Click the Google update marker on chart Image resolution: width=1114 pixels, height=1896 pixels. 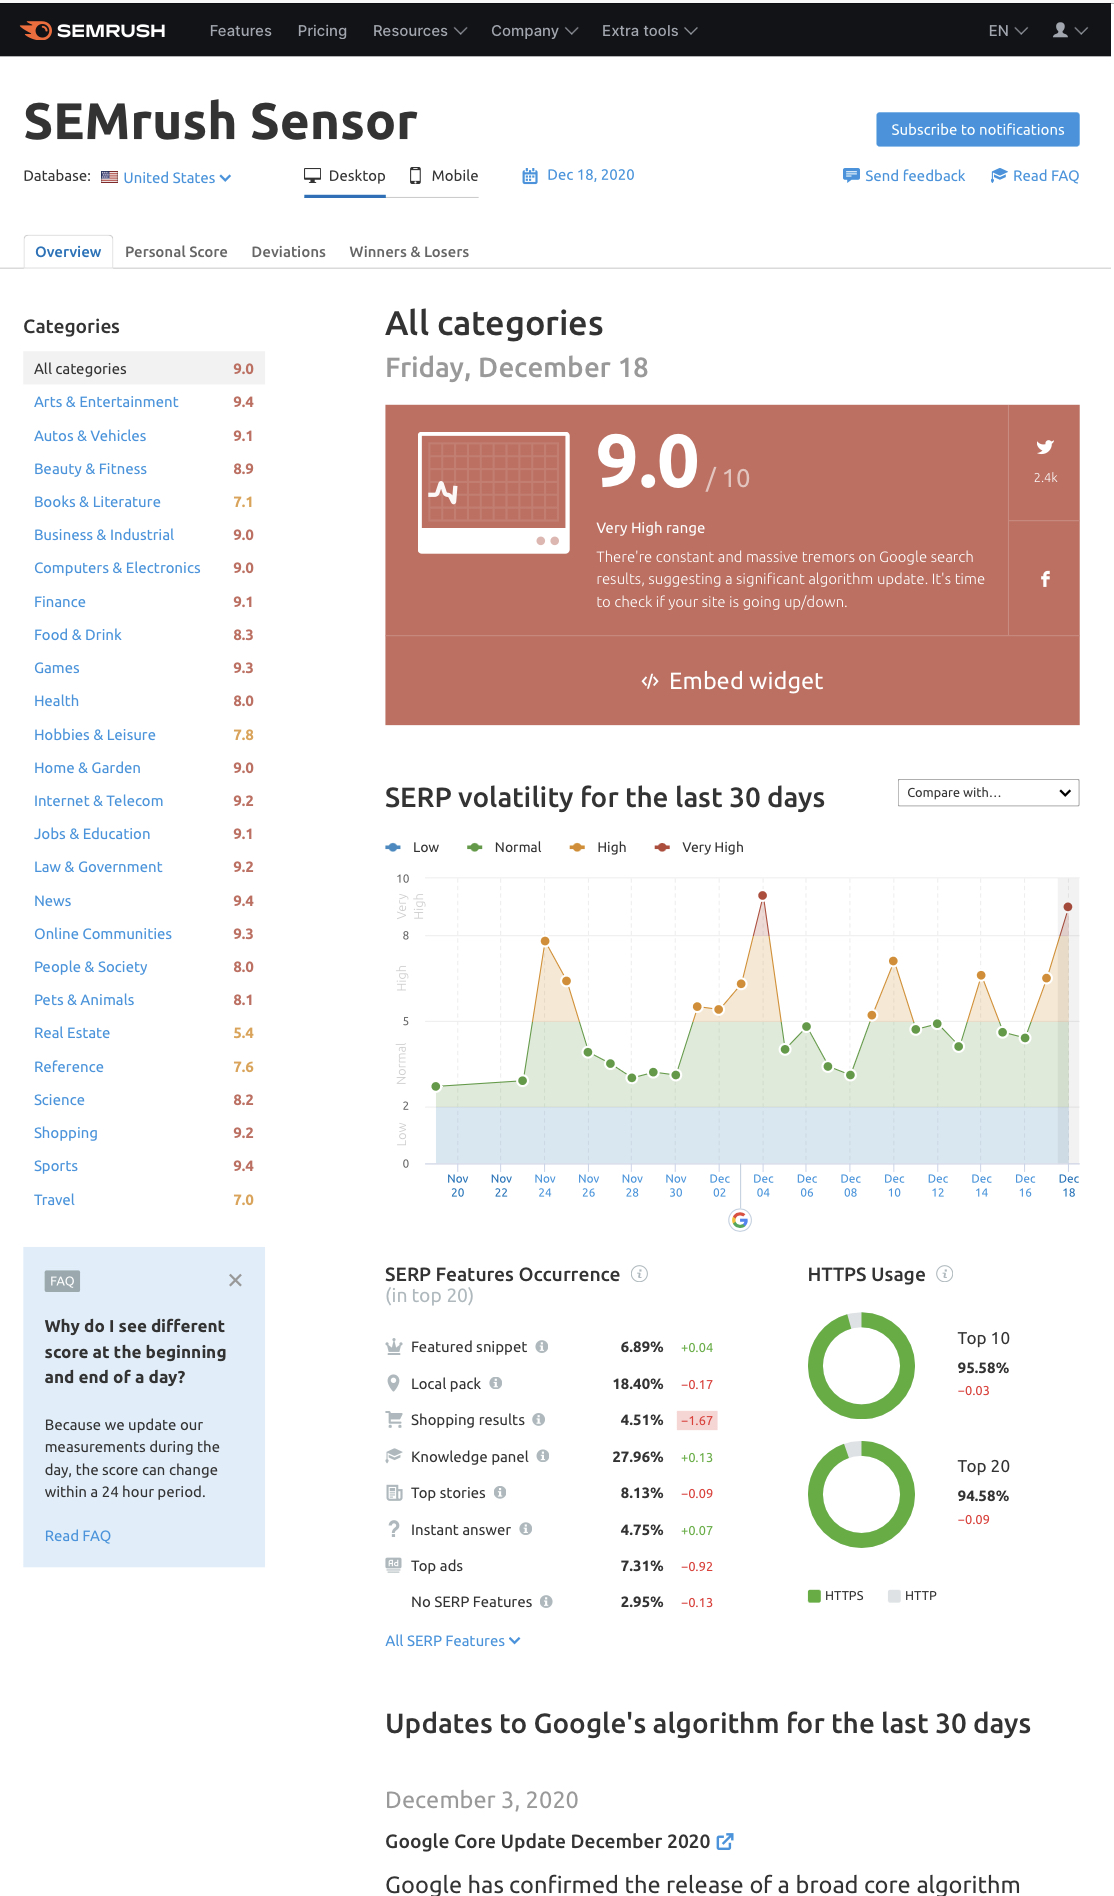tap(740, 1220)
